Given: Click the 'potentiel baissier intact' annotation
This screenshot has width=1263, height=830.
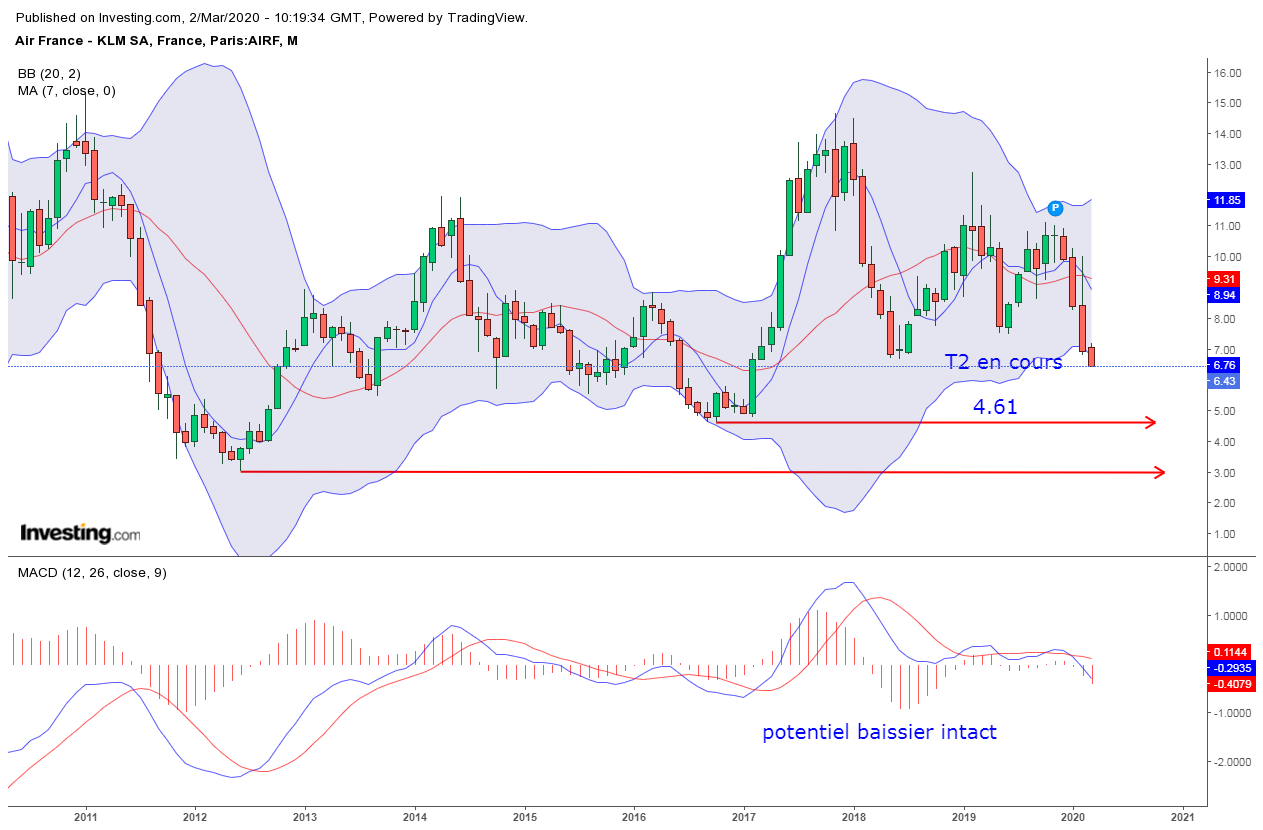Looking at the screenshot, I should pyautogui.click(x=879, y=732).
